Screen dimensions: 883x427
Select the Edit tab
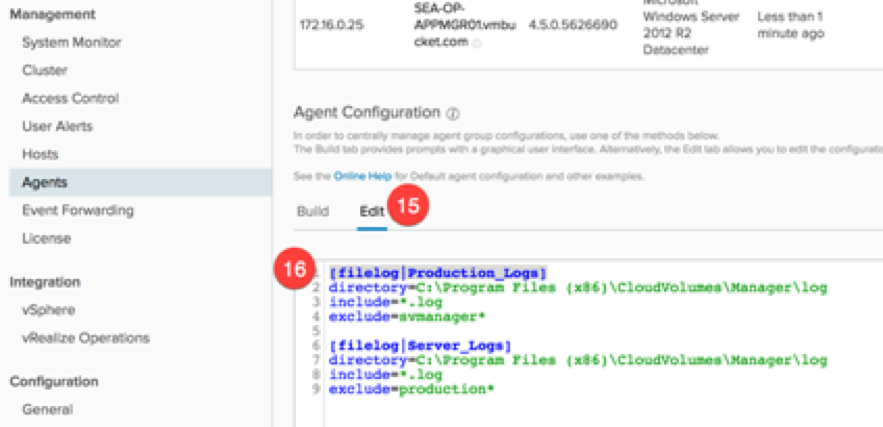[372, 212]
